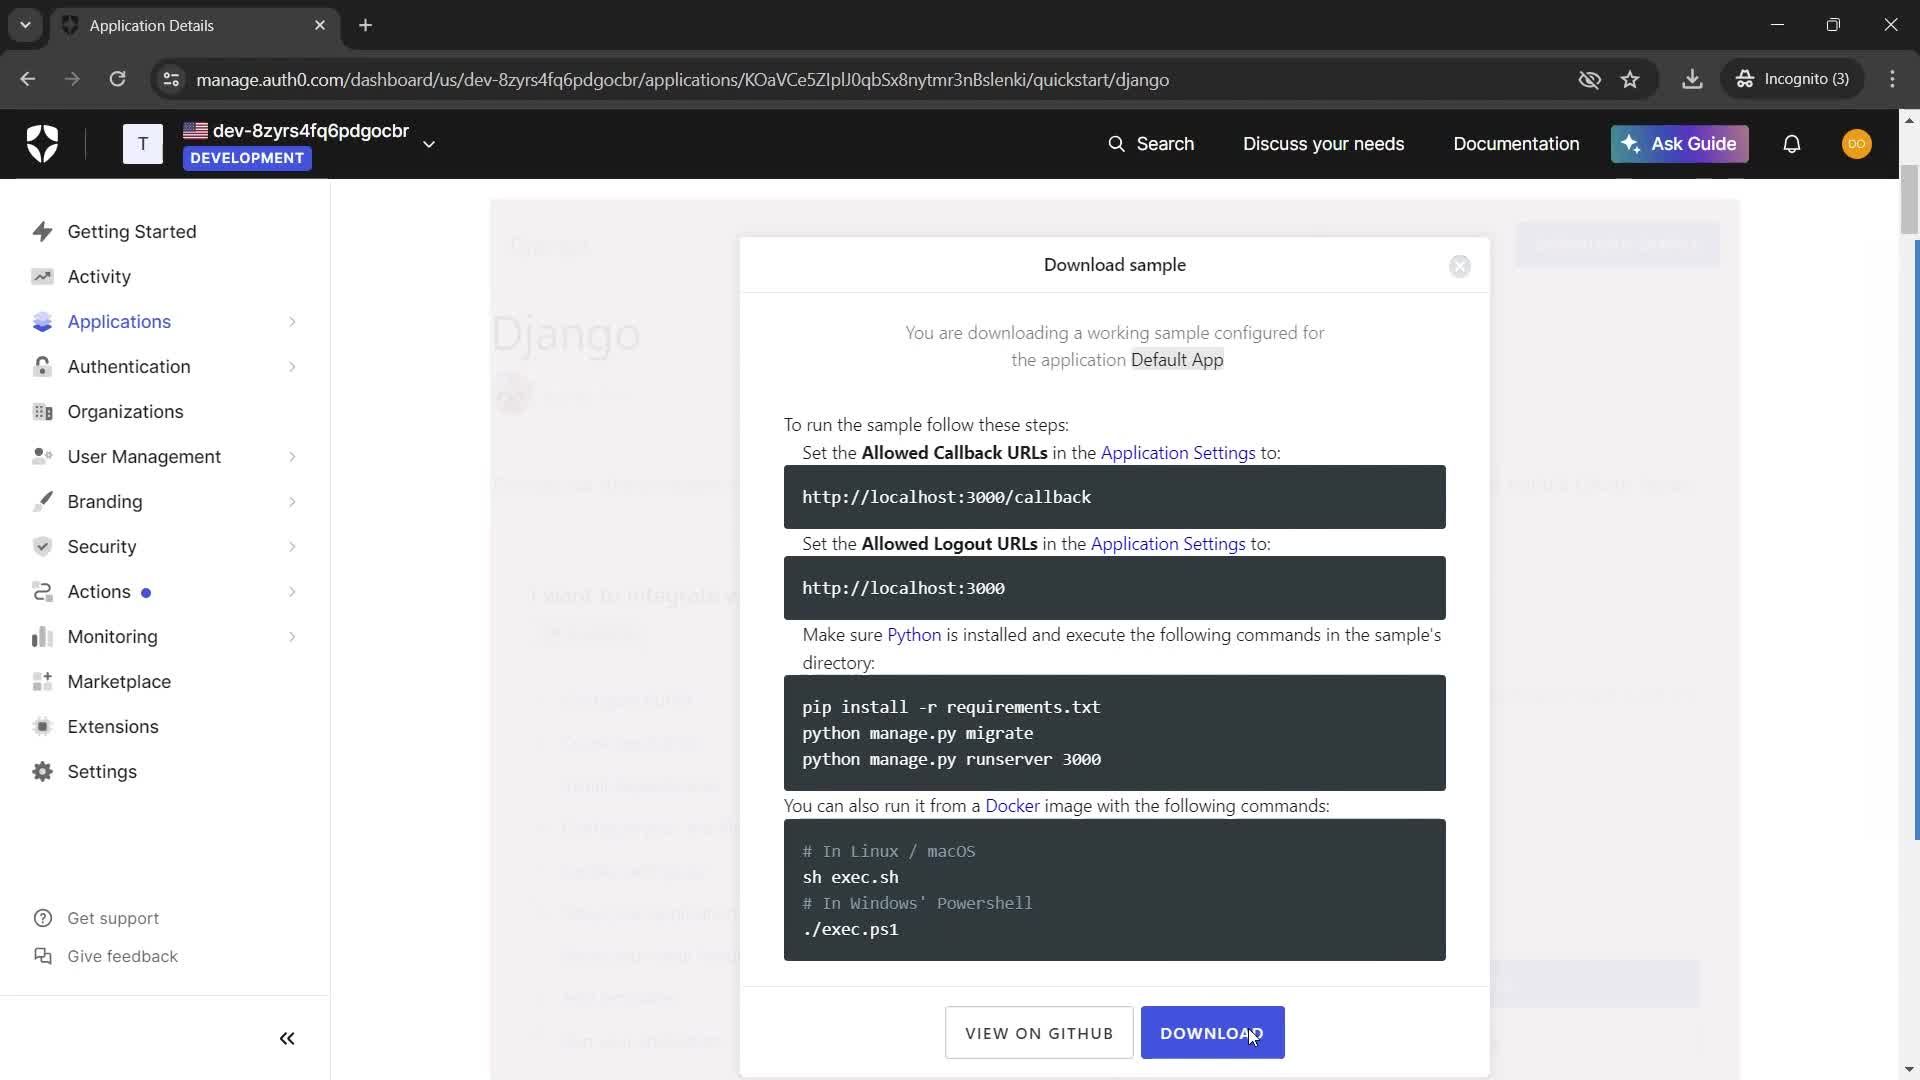
Task: Click the address bar URL
Action: click(682, 80)
